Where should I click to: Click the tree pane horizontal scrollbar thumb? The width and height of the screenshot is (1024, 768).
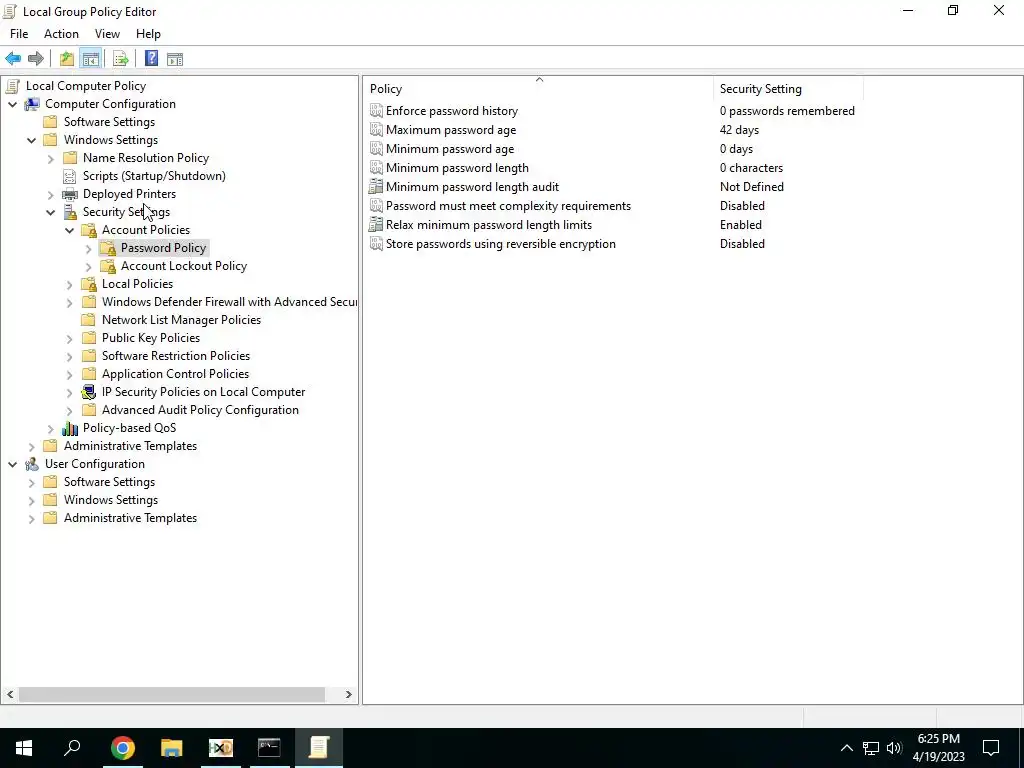[x=172, y=694]
